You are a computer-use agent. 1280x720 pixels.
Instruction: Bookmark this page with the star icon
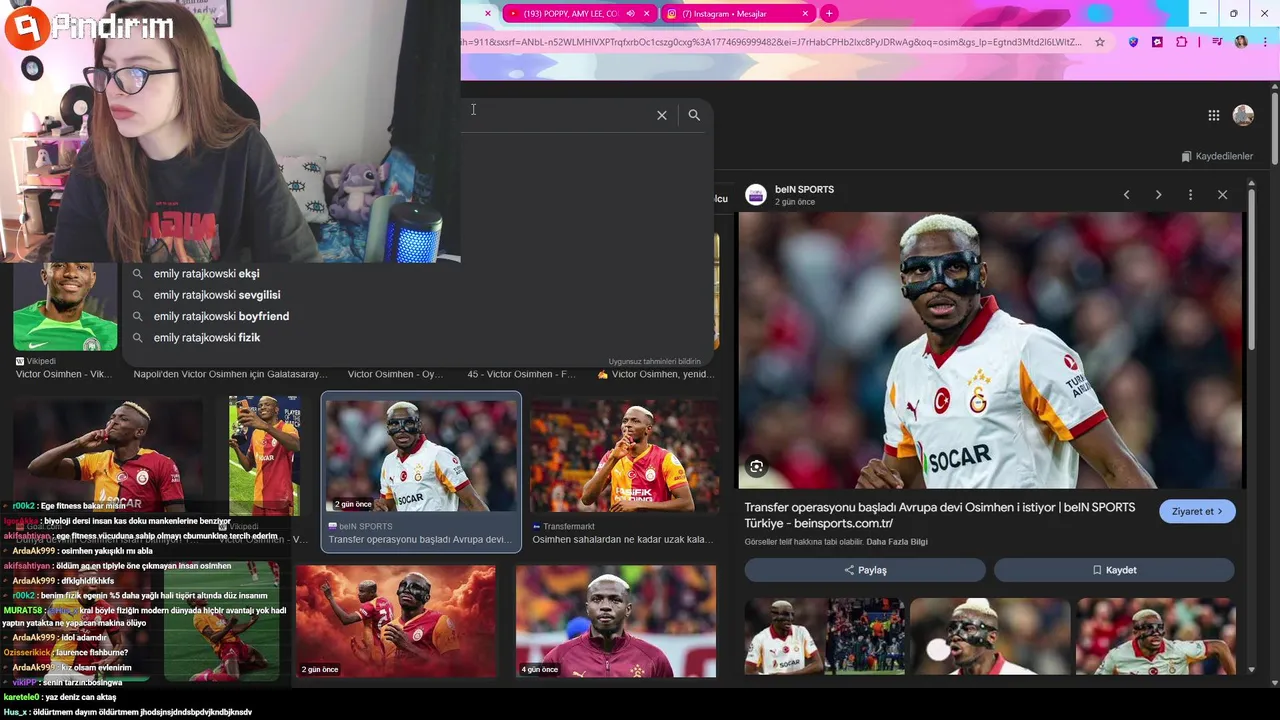(x=1100, y=42)
